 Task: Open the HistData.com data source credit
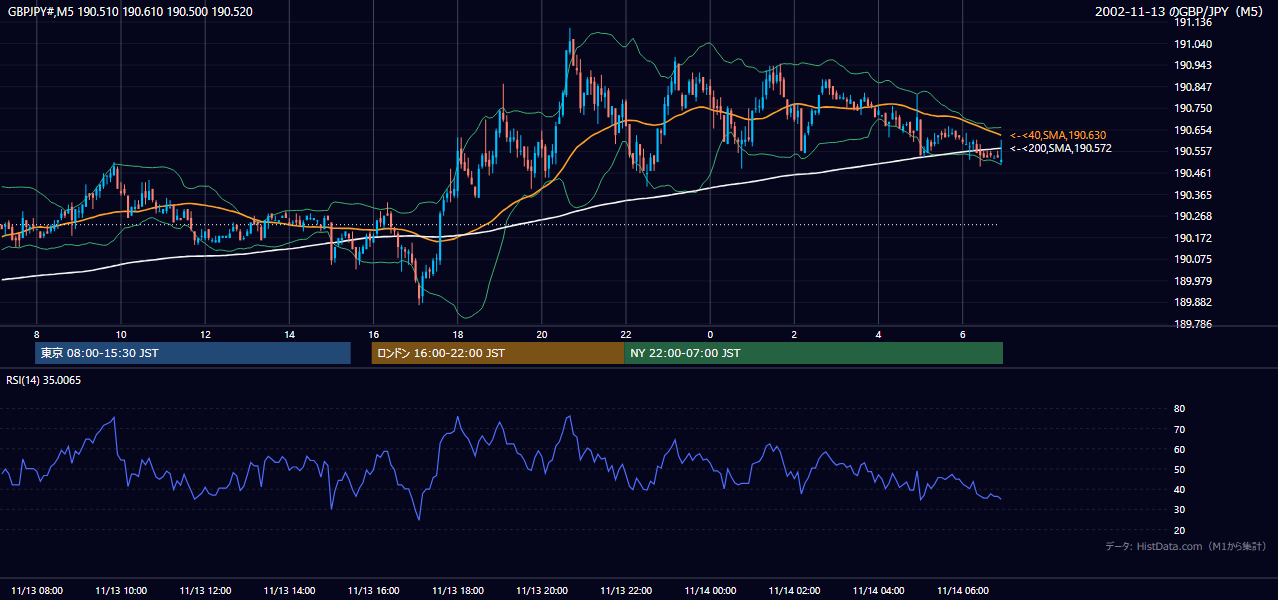click(1186, 546)
